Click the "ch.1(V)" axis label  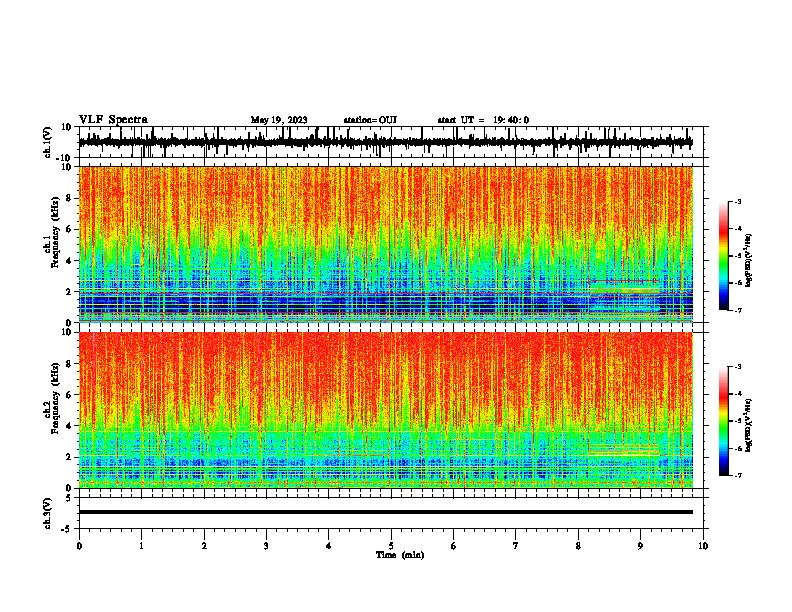[x=47, y=142]
